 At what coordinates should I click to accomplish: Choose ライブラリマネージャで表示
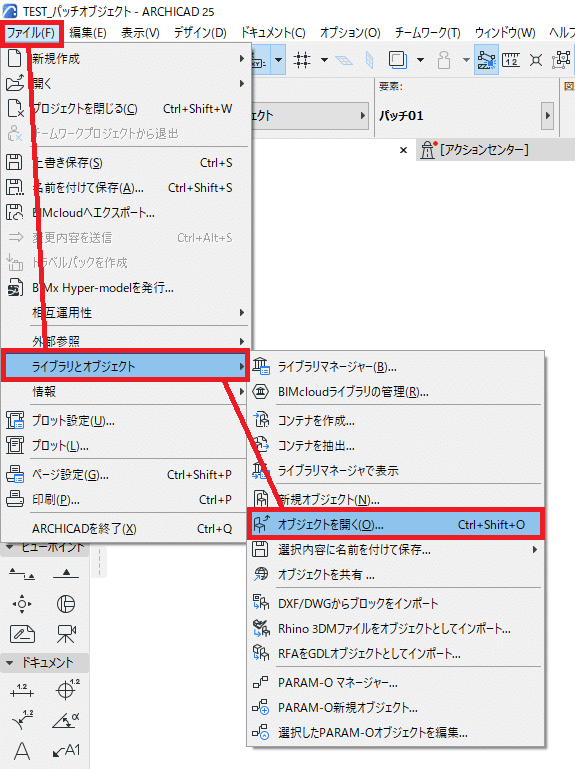coord(395,471)
